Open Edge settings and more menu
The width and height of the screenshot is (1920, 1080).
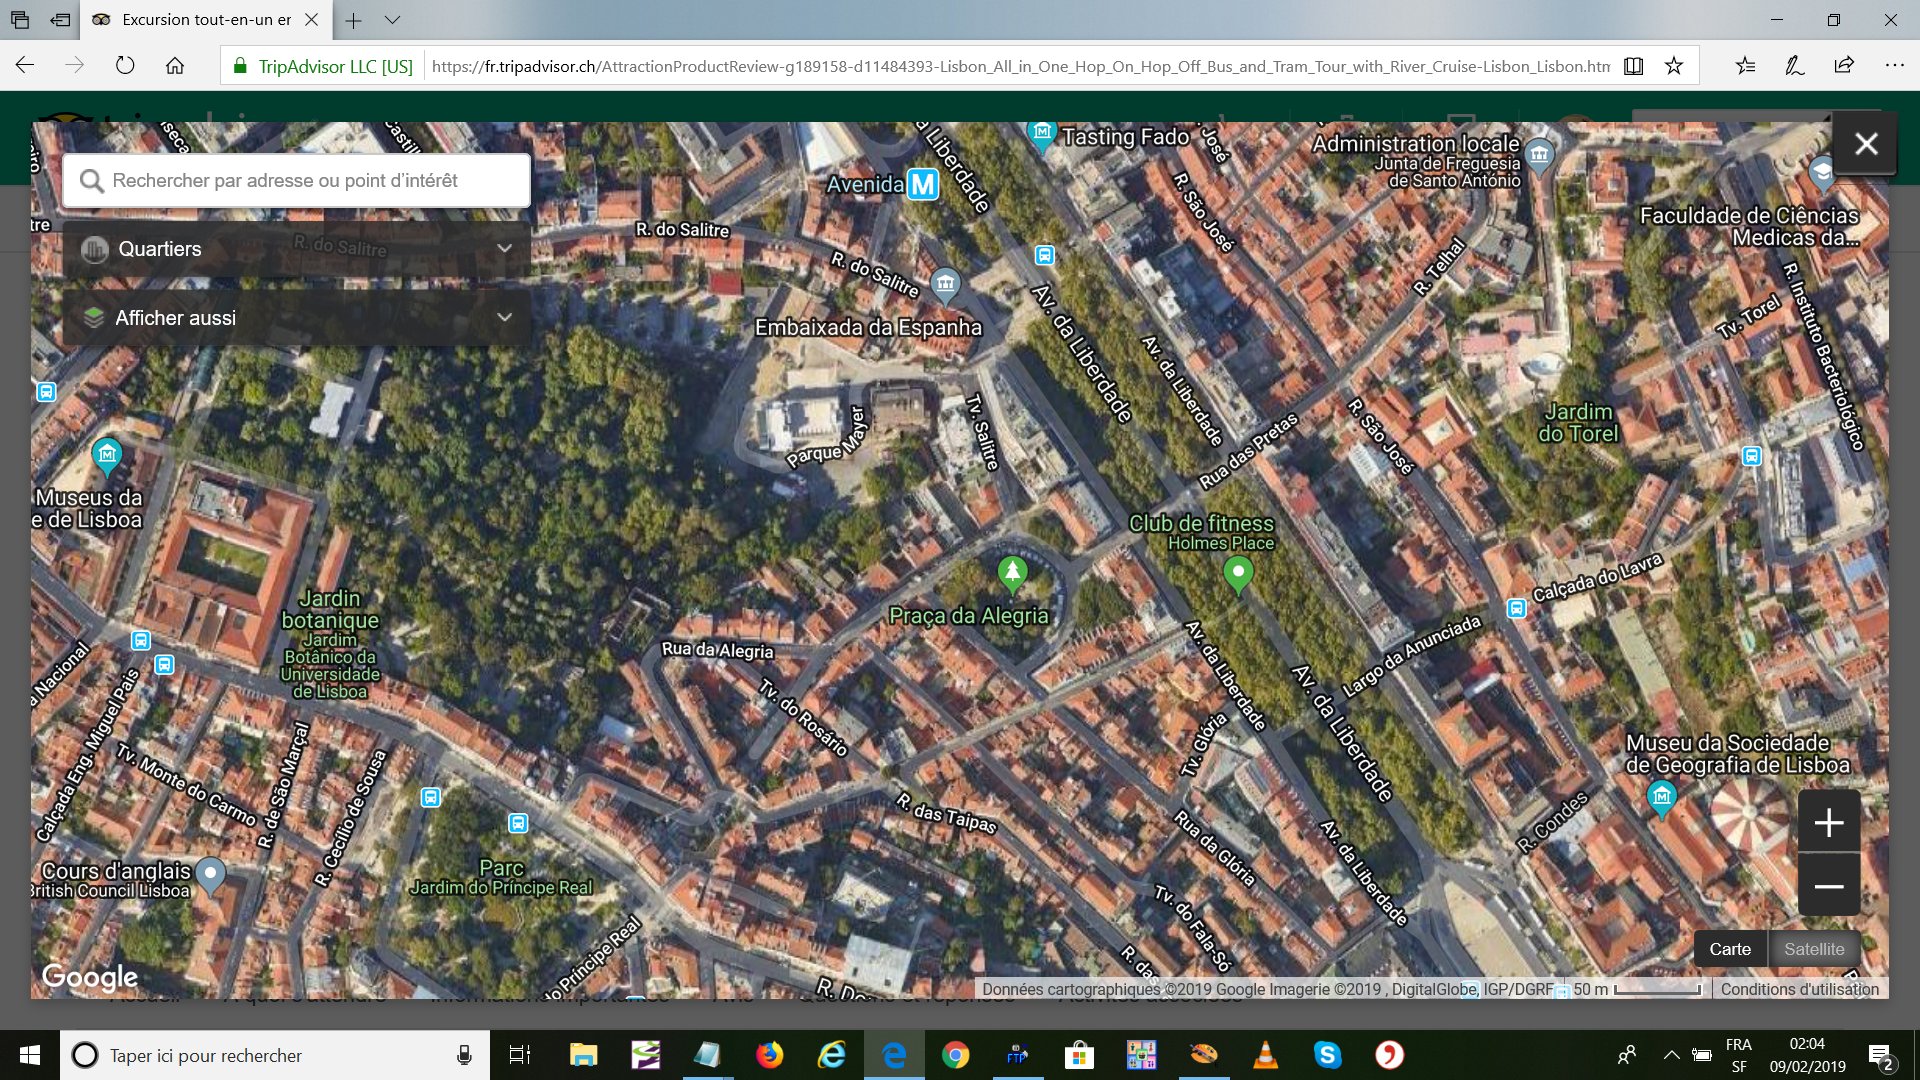coord(1894,66)
